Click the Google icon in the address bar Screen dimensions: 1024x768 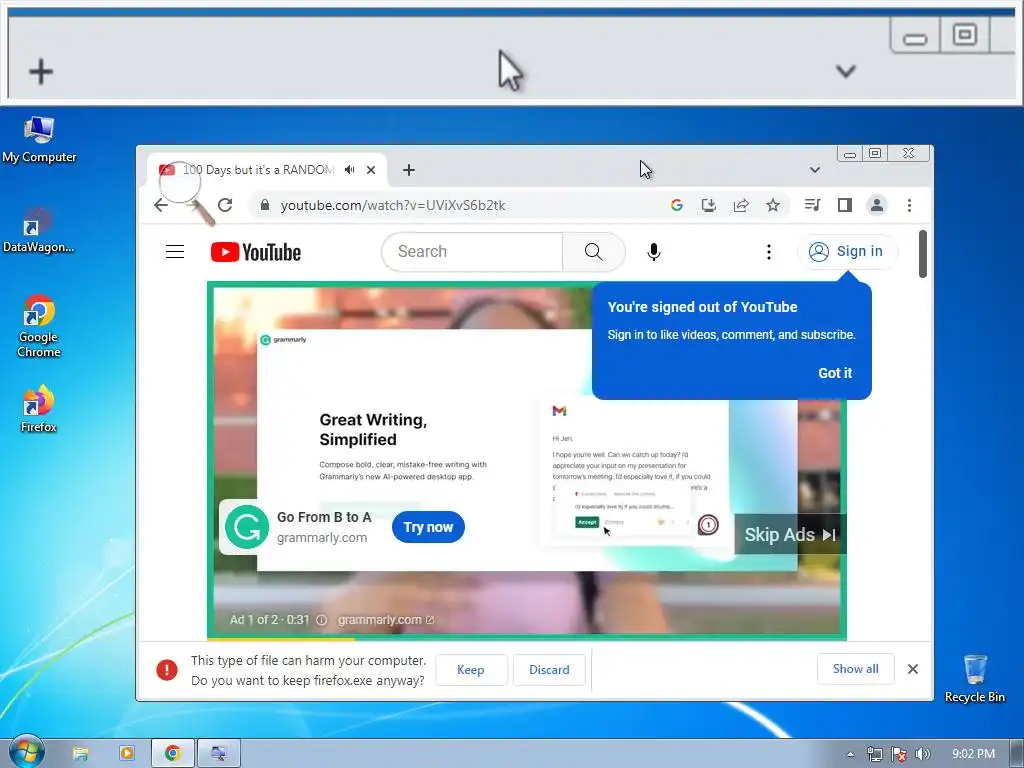tap(677, 205)
